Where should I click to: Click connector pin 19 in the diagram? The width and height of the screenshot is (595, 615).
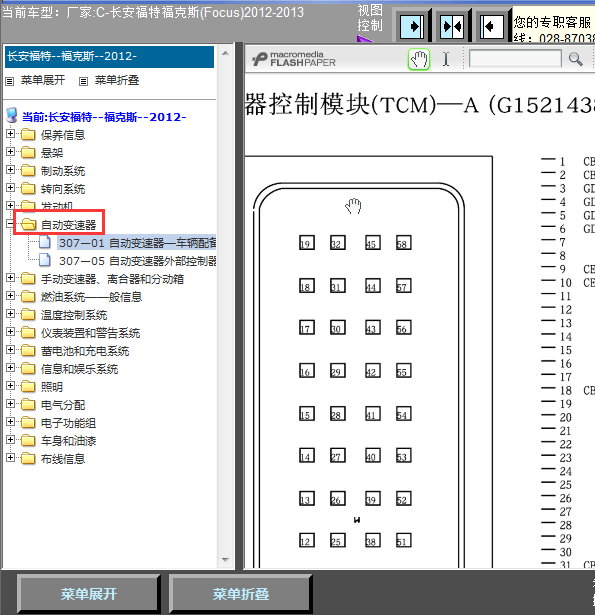click(x=306, y=243)
